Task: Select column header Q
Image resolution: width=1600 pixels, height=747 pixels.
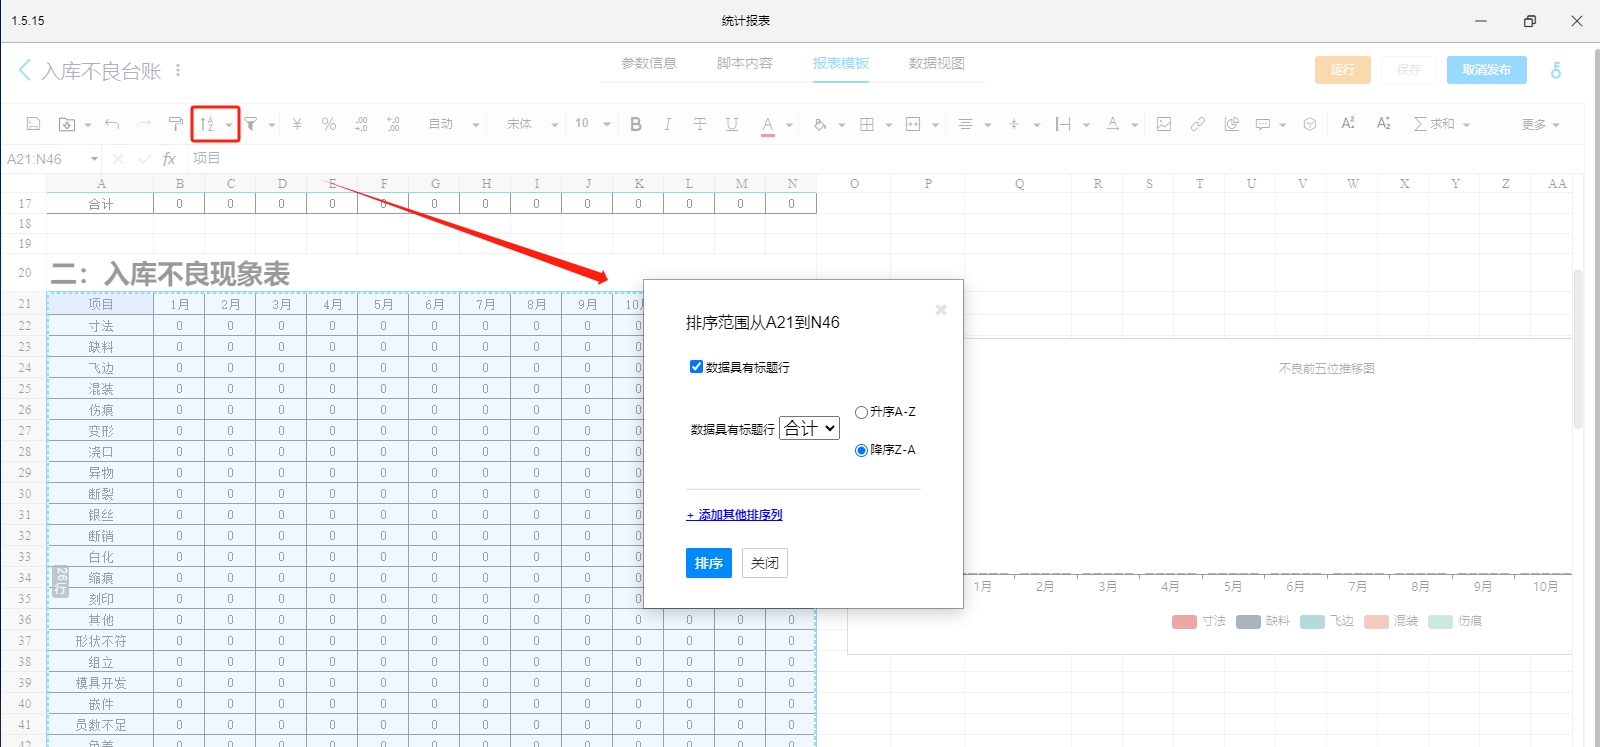Action: [x=1019, y=184]
